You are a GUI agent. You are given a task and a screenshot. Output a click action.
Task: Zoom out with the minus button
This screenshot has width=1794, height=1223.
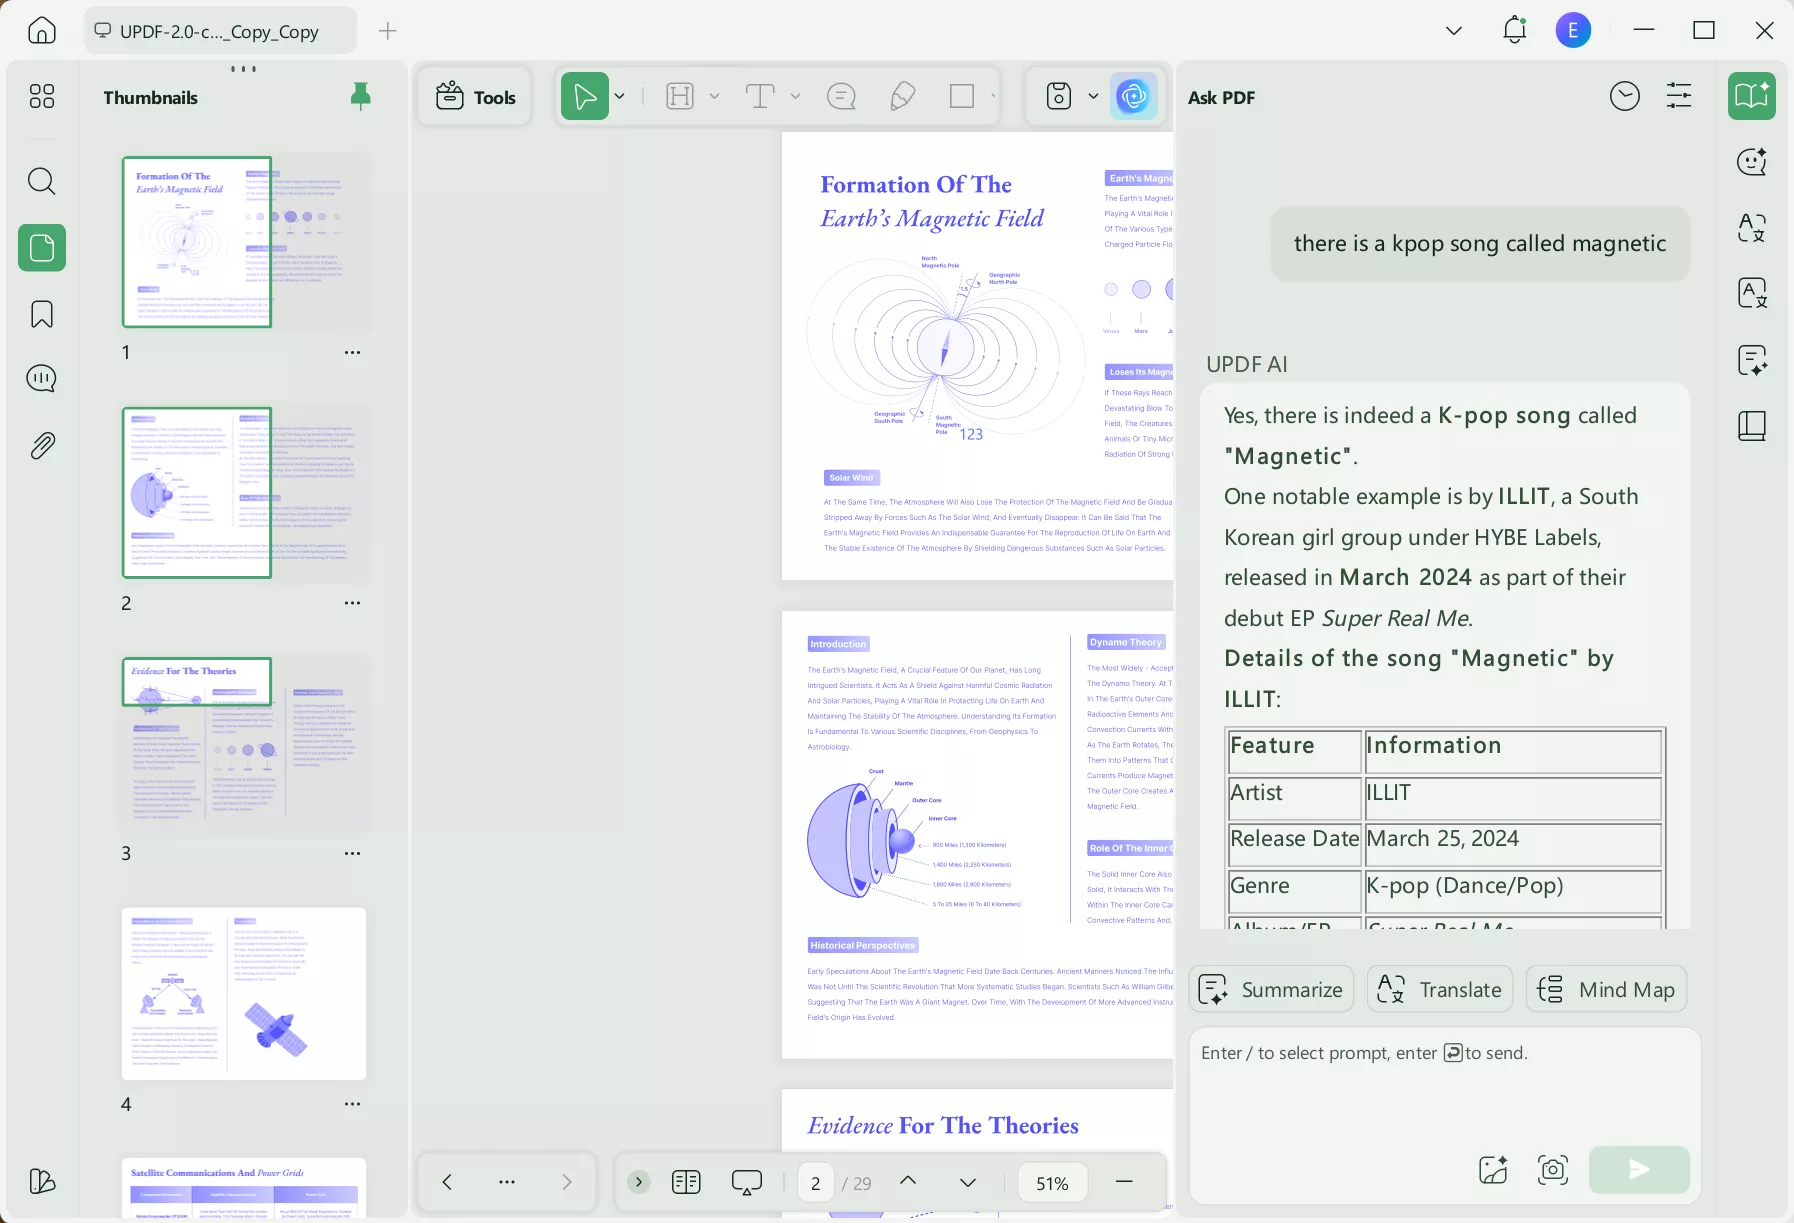[x=1124, y=1182]
